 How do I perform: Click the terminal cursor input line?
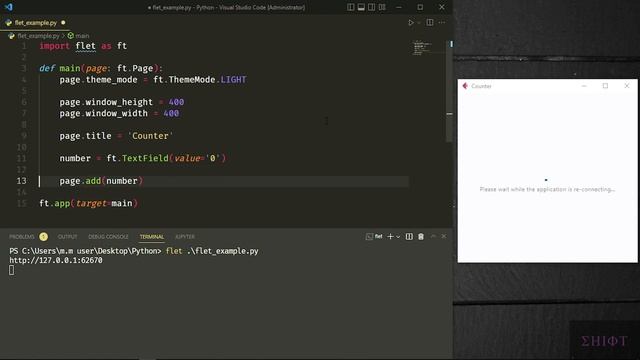click(11, 270)
